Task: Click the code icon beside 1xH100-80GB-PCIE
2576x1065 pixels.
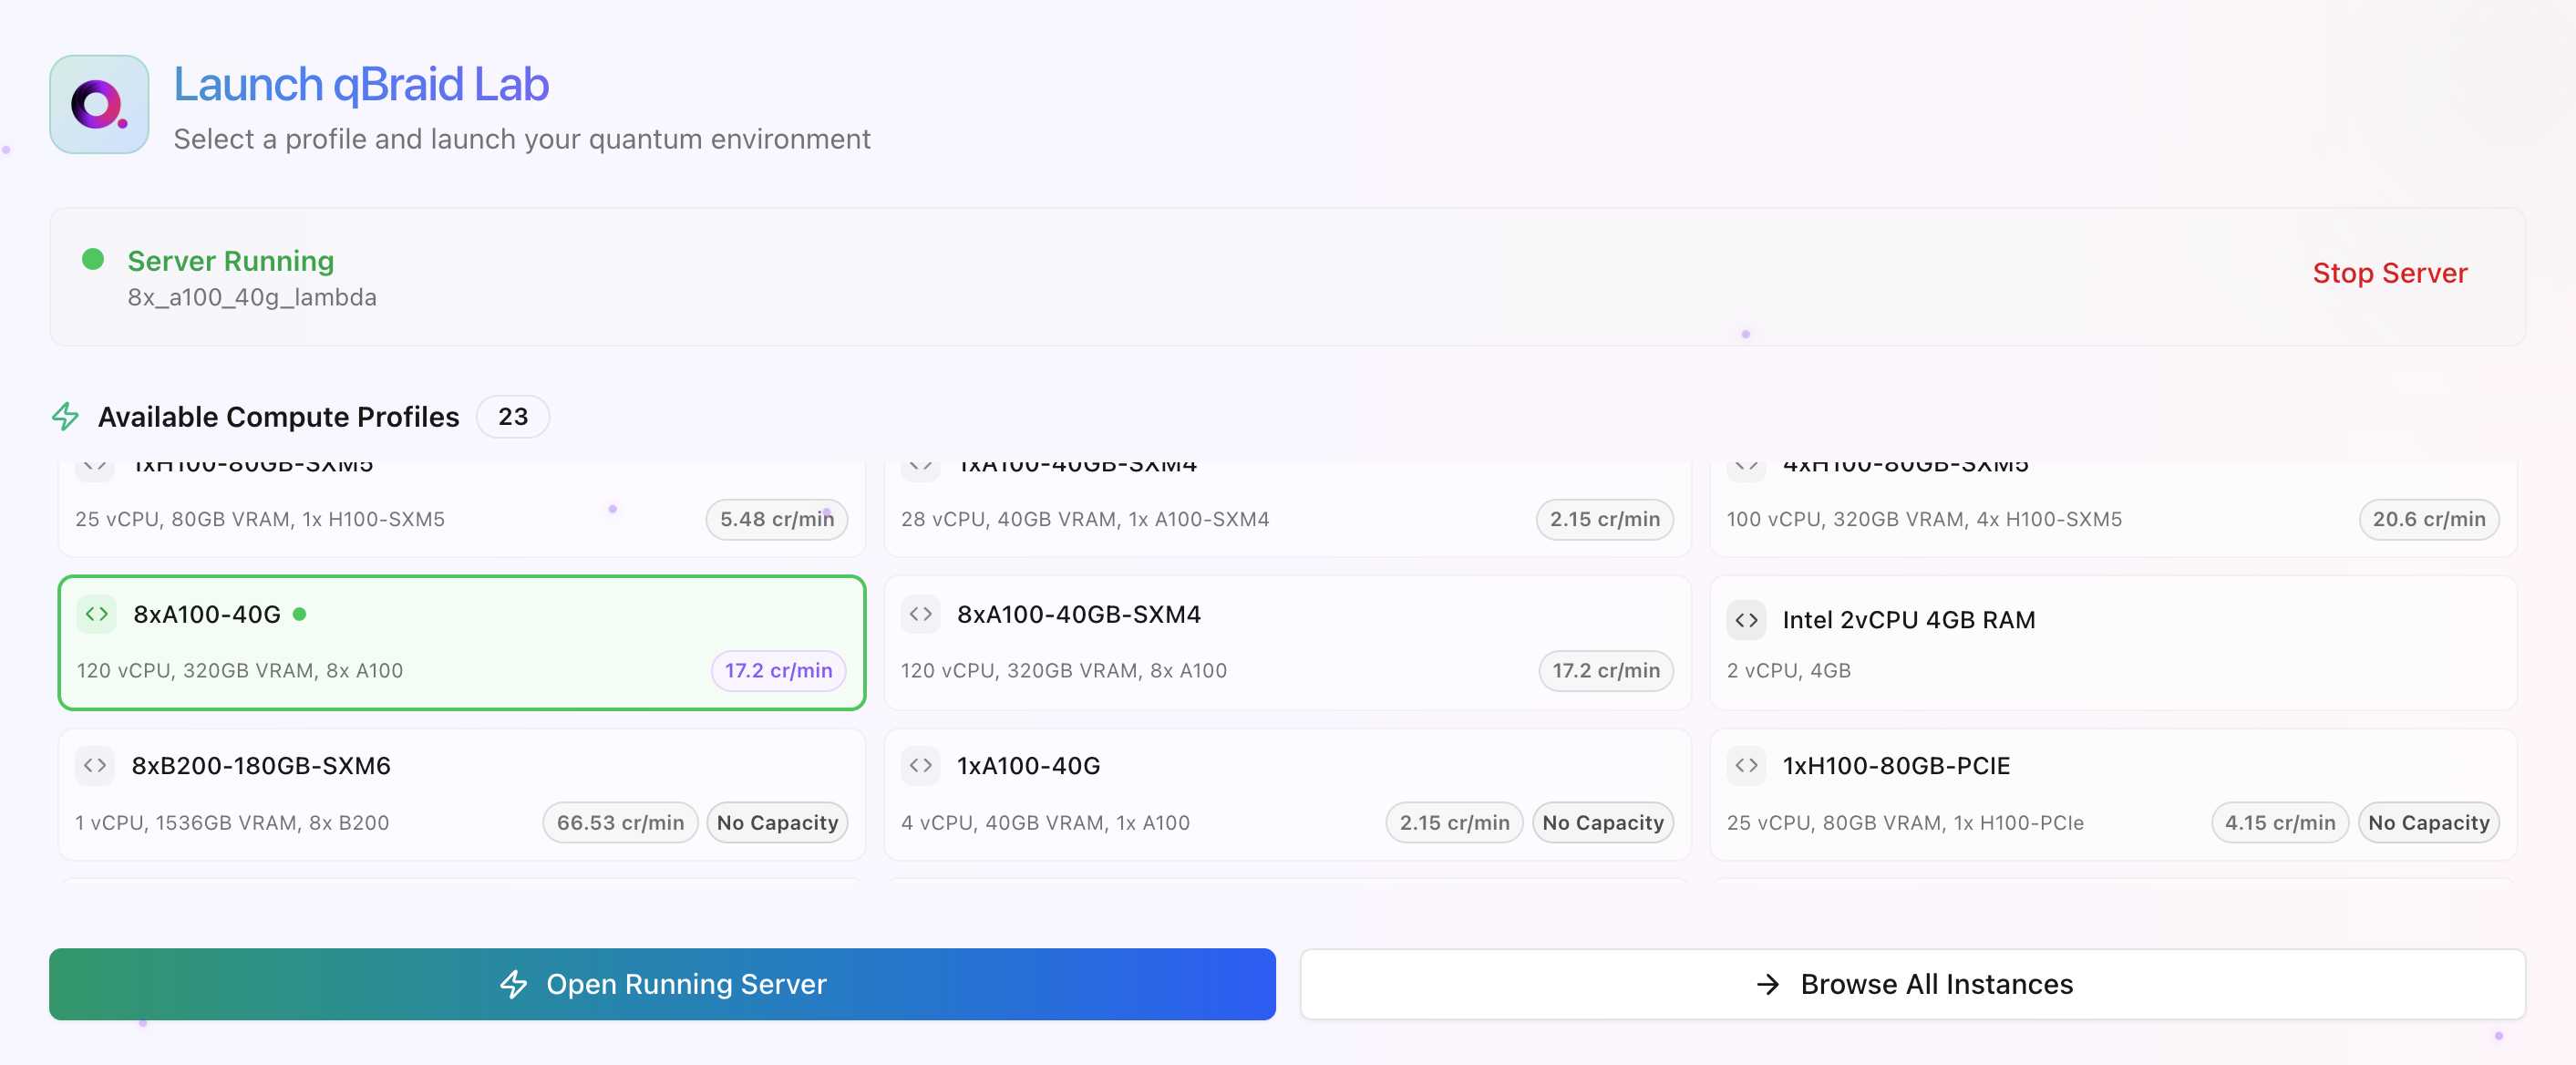Action: pyautogui.click(x=1746, y=765)
